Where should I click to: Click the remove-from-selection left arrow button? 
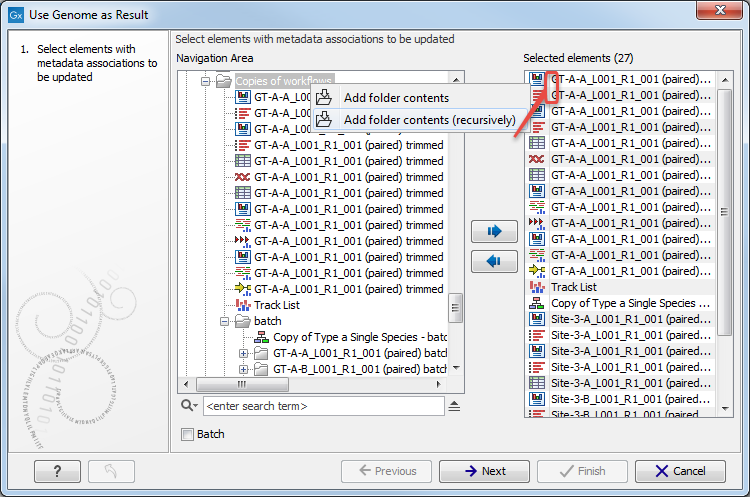click(494, 262)
